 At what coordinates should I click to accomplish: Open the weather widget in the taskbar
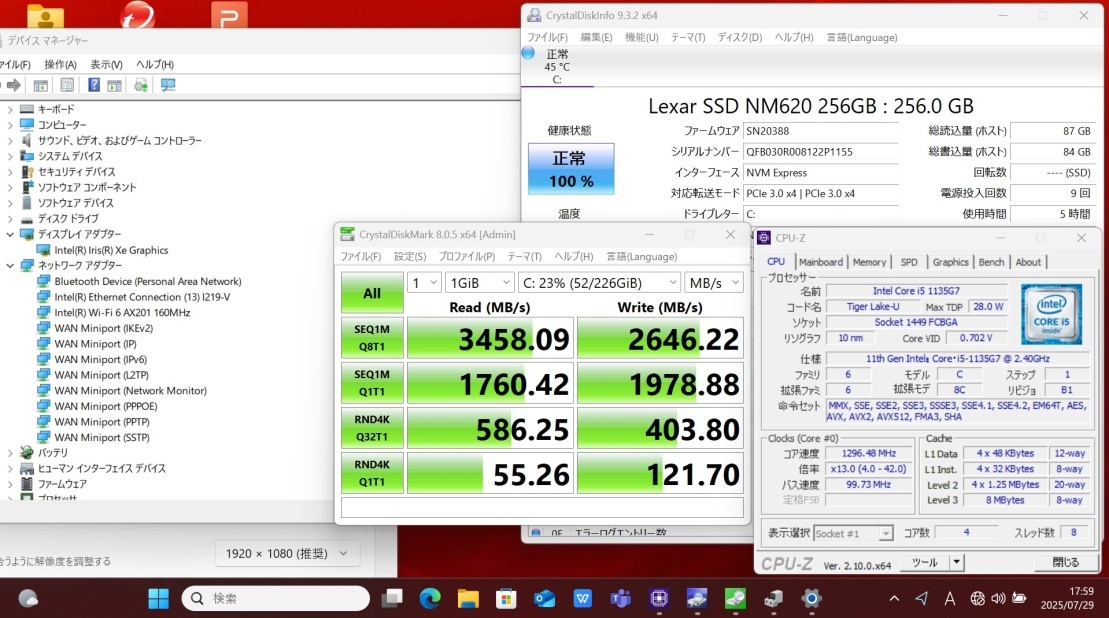point(28,598)
